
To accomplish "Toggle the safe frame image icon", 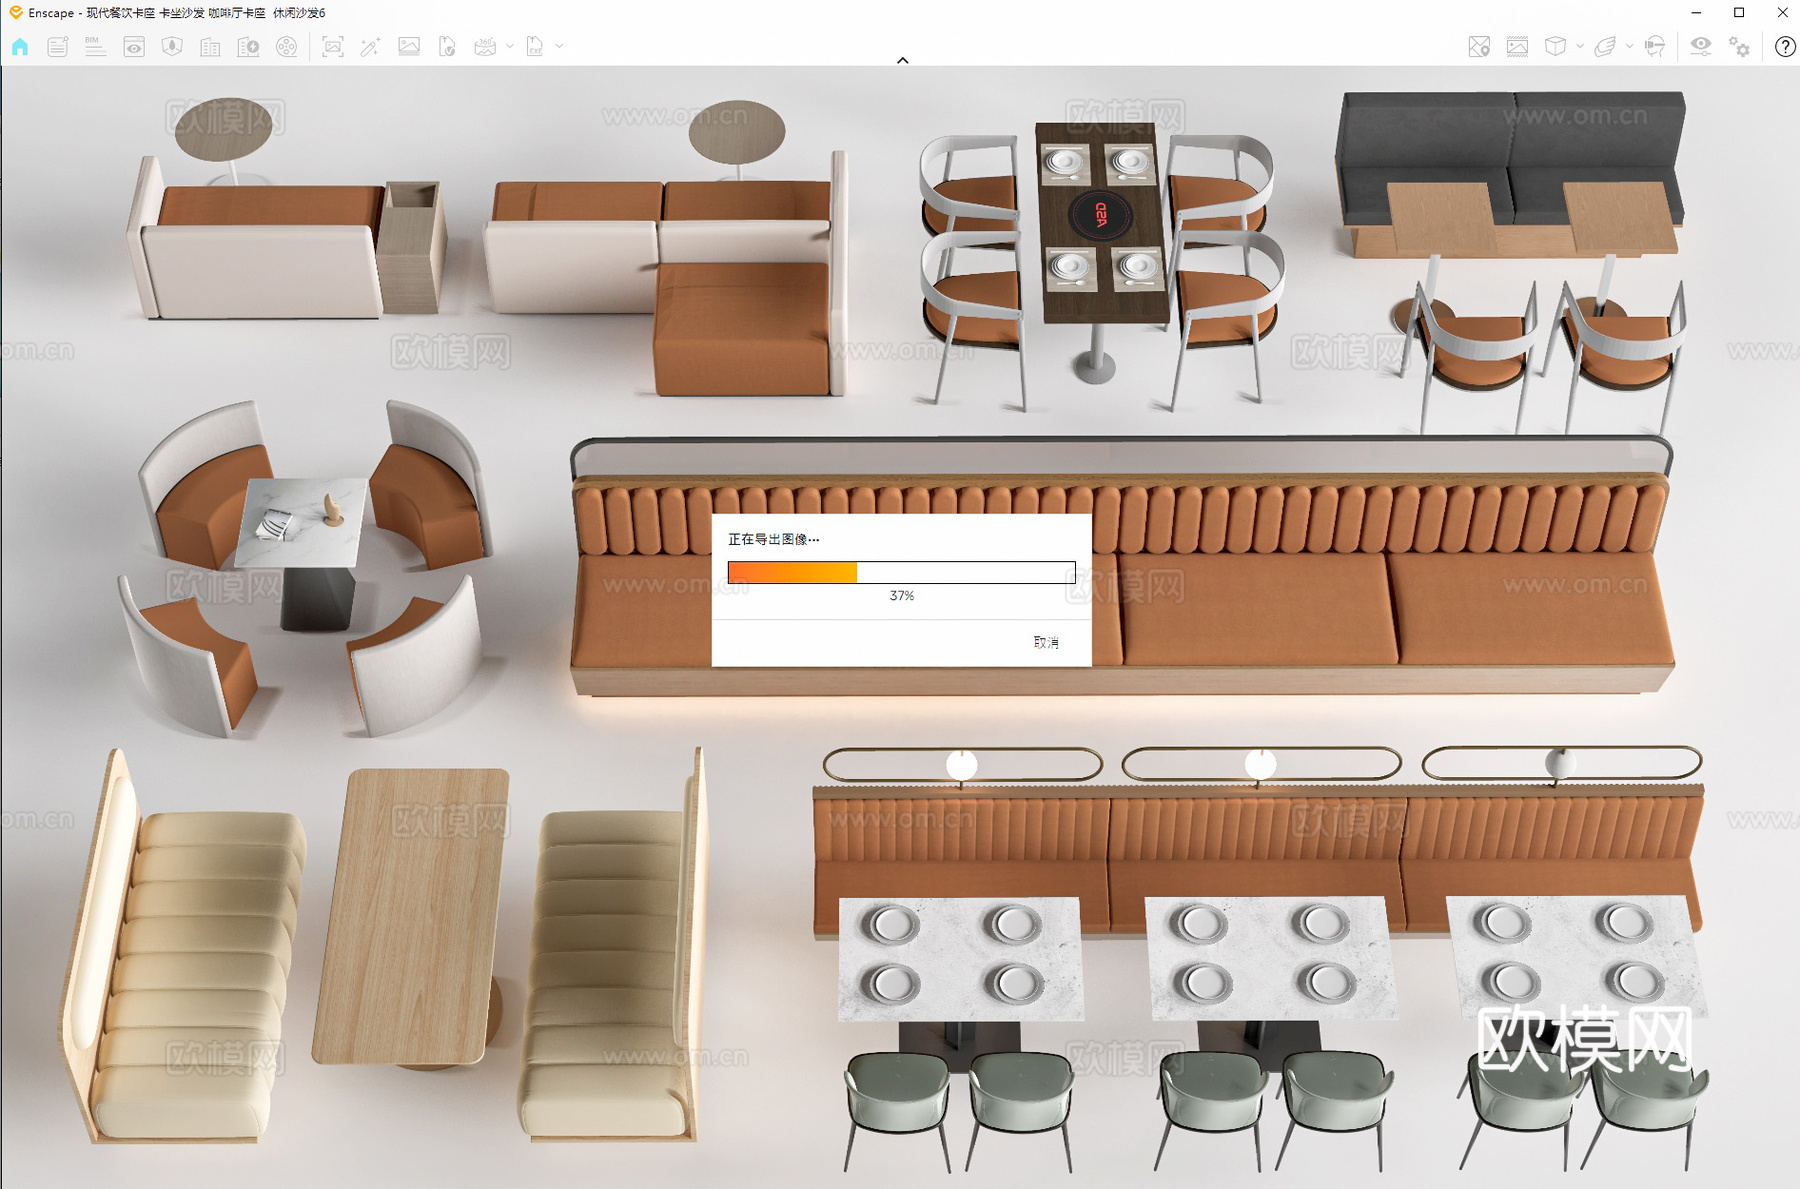I will pos(1517,47).
